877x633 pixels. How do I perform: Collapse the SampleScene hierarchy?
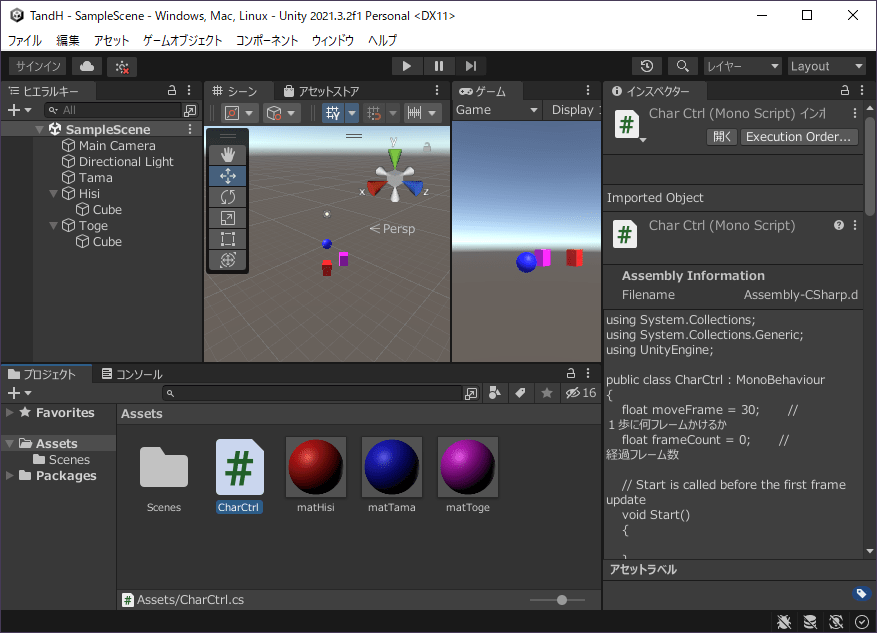(x=39, y=129)
